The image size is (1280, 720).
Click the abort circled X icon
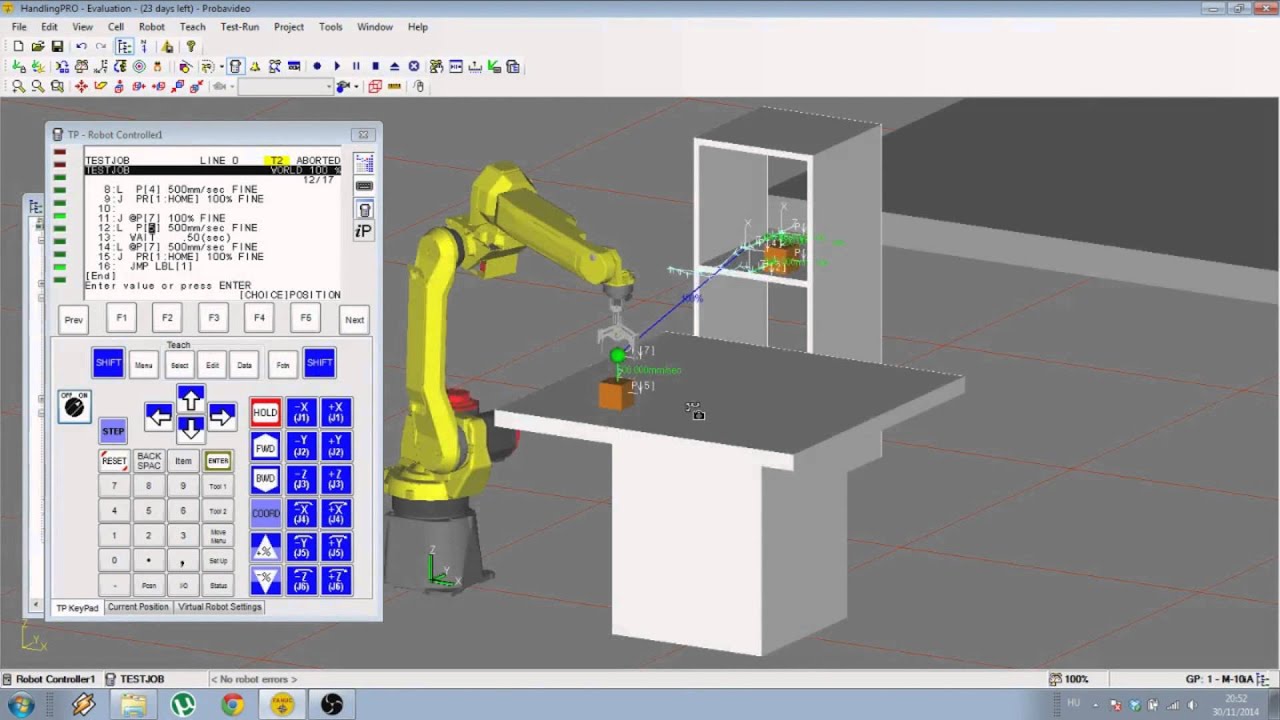coord(414,66)
